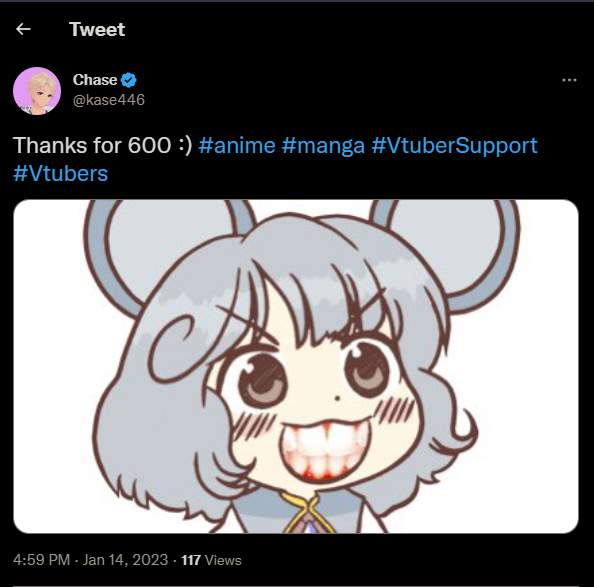
Task: Click the 4:59 PM timestamp
Action: 41,560
